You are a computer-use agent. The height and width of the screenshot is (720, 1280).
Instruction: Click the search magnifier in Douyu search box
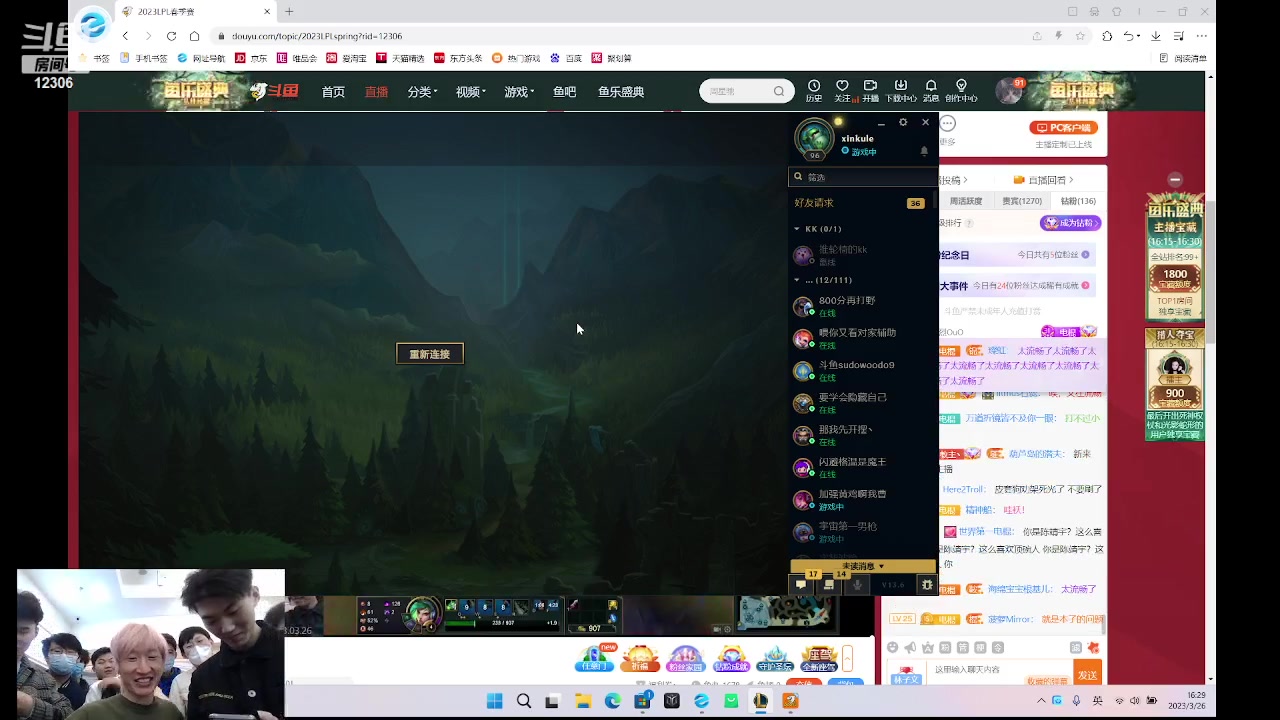tap(779, 92)
